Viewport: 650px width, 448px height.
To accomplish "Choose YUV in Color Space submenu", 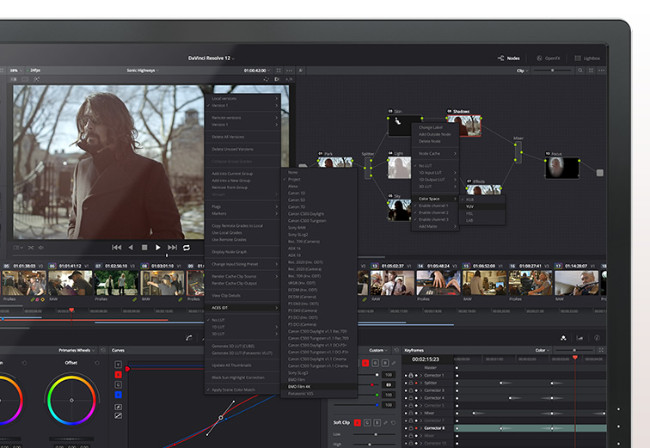I will point(482,206).
